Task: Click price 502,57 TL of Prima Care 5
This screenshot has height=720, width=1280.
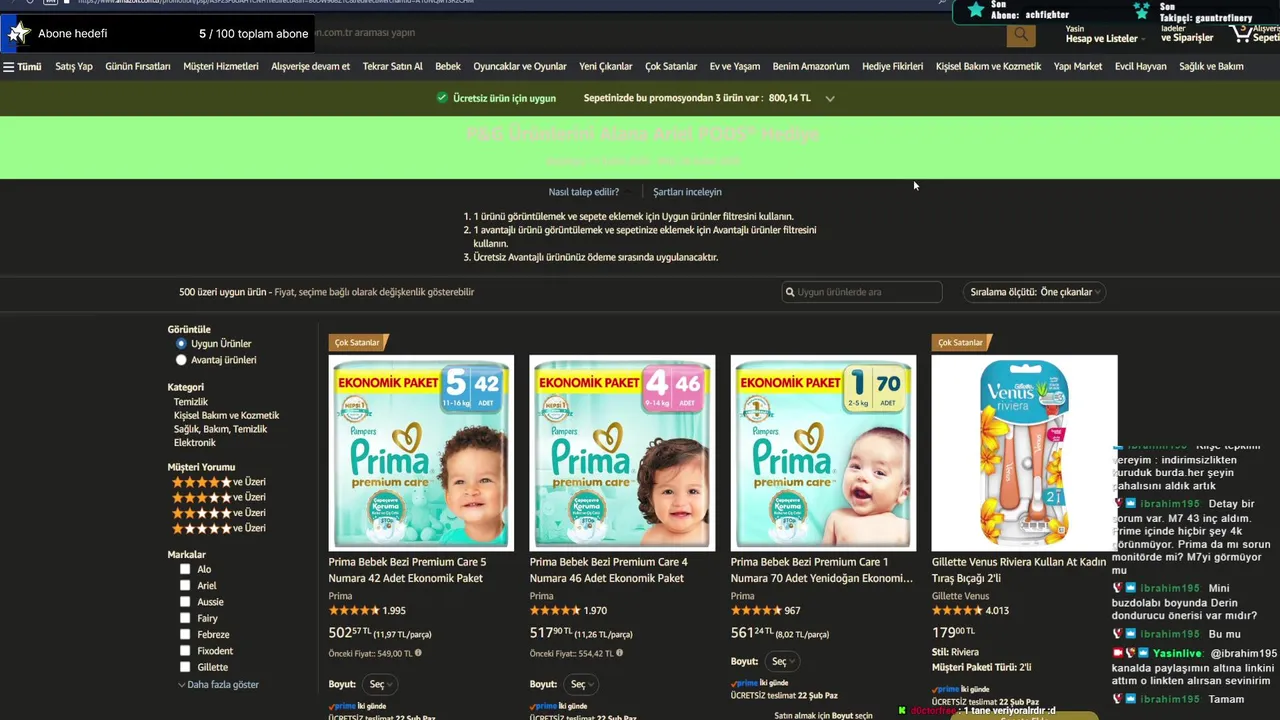Action: pos(350,633)
